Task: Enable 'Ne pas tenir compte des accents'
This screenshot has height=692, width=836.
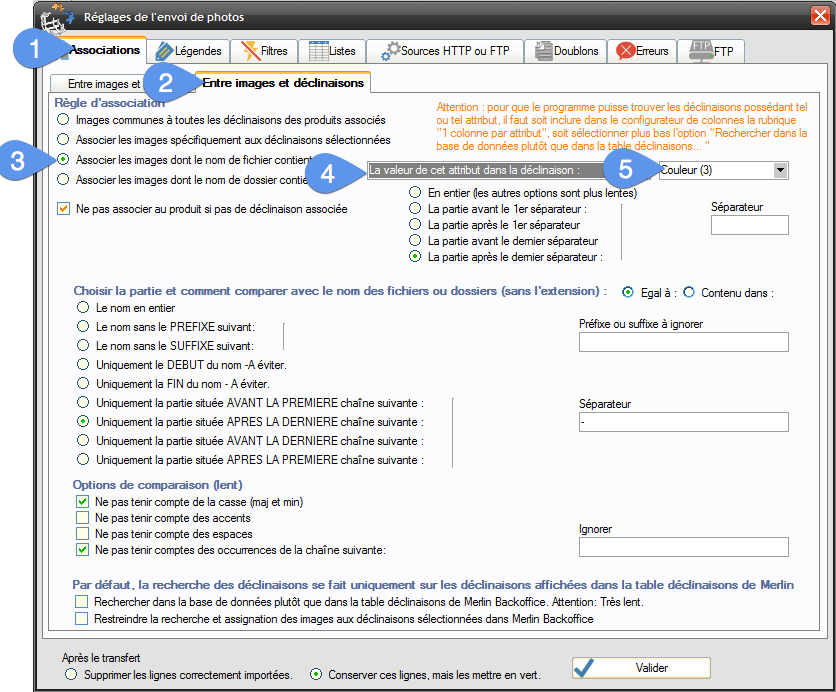Action: [83, 518]
